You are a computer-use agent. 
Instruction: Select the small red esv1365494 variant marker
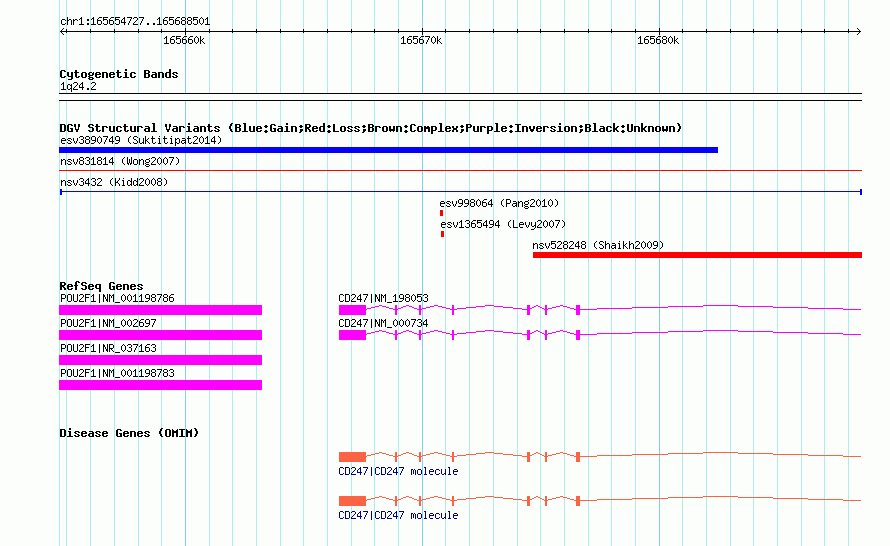(x=442, y=234)
